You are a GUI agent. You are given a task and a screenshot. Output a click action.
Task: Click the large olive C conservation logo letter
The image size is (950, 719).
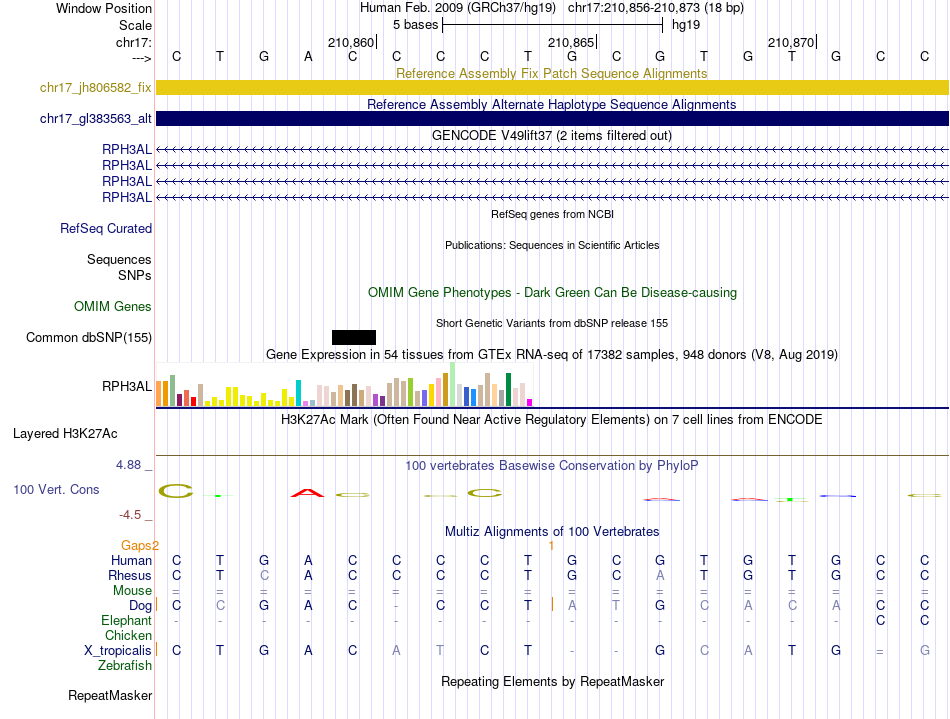point(176,491)
